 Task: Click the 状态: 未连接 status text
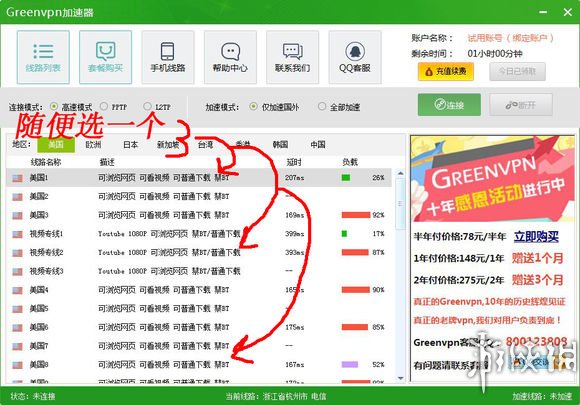pos(33,396)
